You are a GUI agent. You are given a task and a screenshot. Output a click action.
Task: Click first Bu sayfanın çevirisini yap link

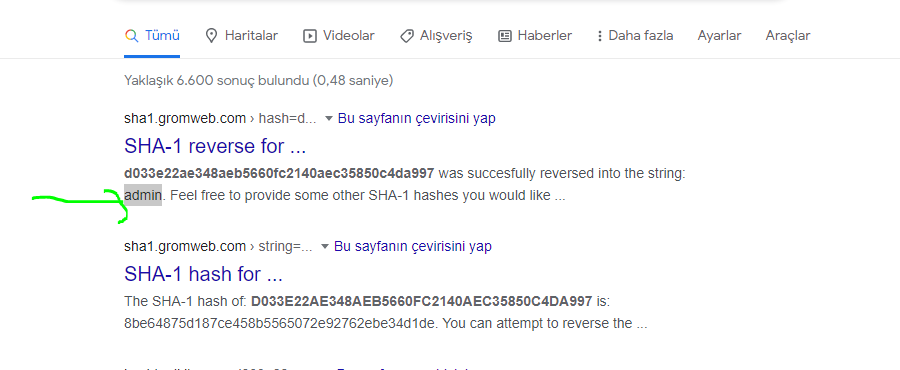coord(417,119)
